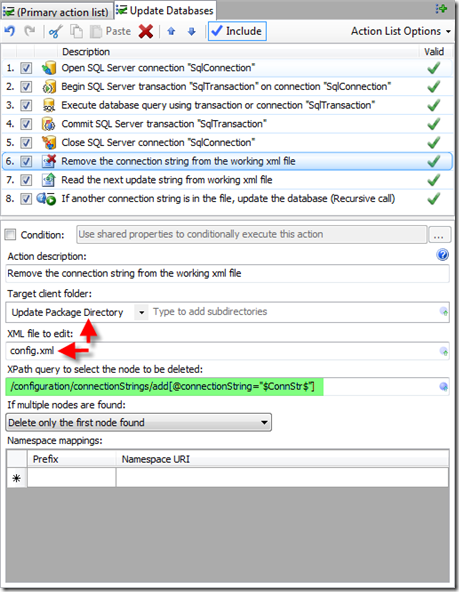Screen dimensions: 459x592
Task: Click the blue help question icon
Action: pyautogui.click(x=442, y=255)
